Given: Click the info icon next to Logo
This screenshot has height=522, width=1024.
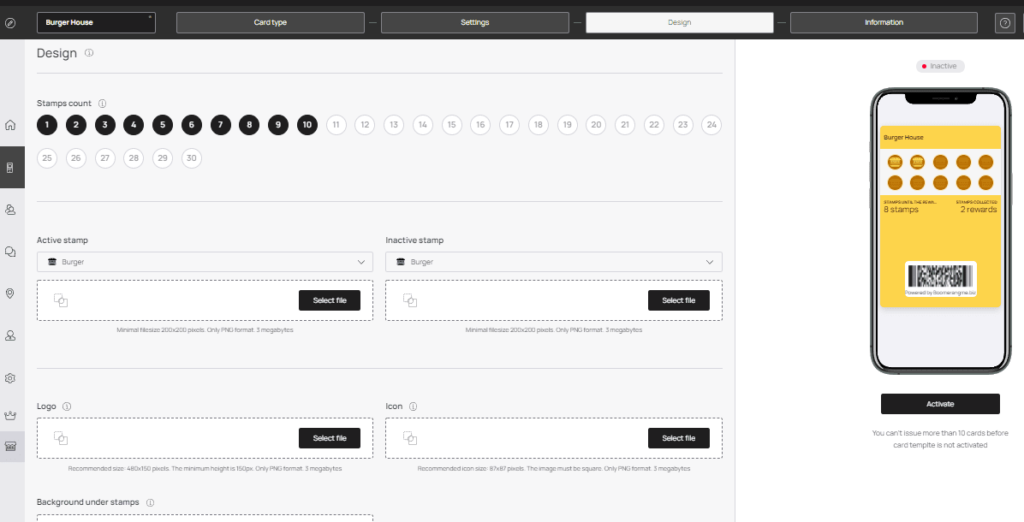Looking at the screenshot, I should [67, 406].
